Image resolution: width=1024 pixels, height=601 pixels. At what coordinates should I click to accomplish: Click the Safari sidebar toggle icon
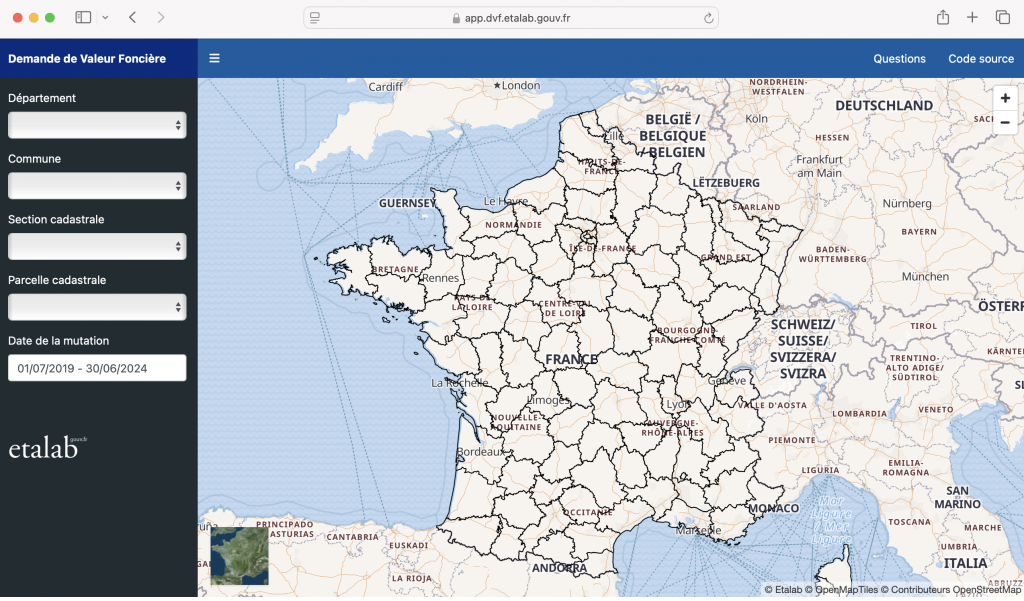pyautogui.click(x=83, y=18)
